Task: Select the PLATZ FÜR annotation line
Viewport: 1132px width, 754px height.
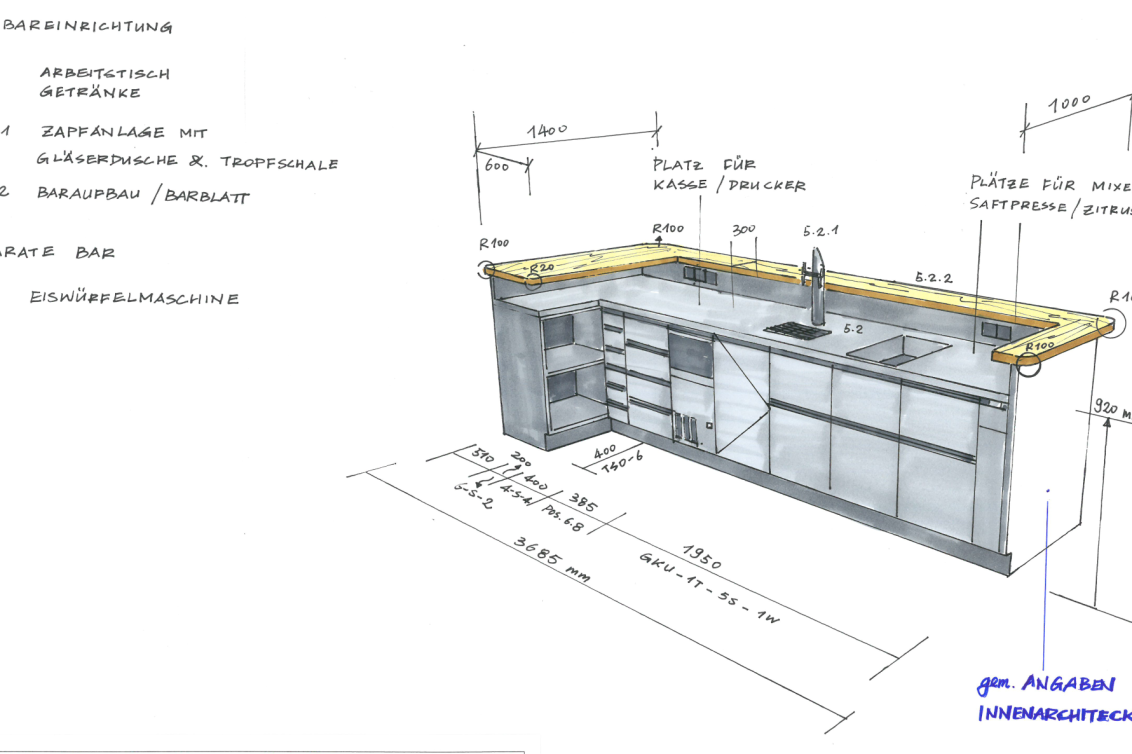Action: click(x=704, y=165)
